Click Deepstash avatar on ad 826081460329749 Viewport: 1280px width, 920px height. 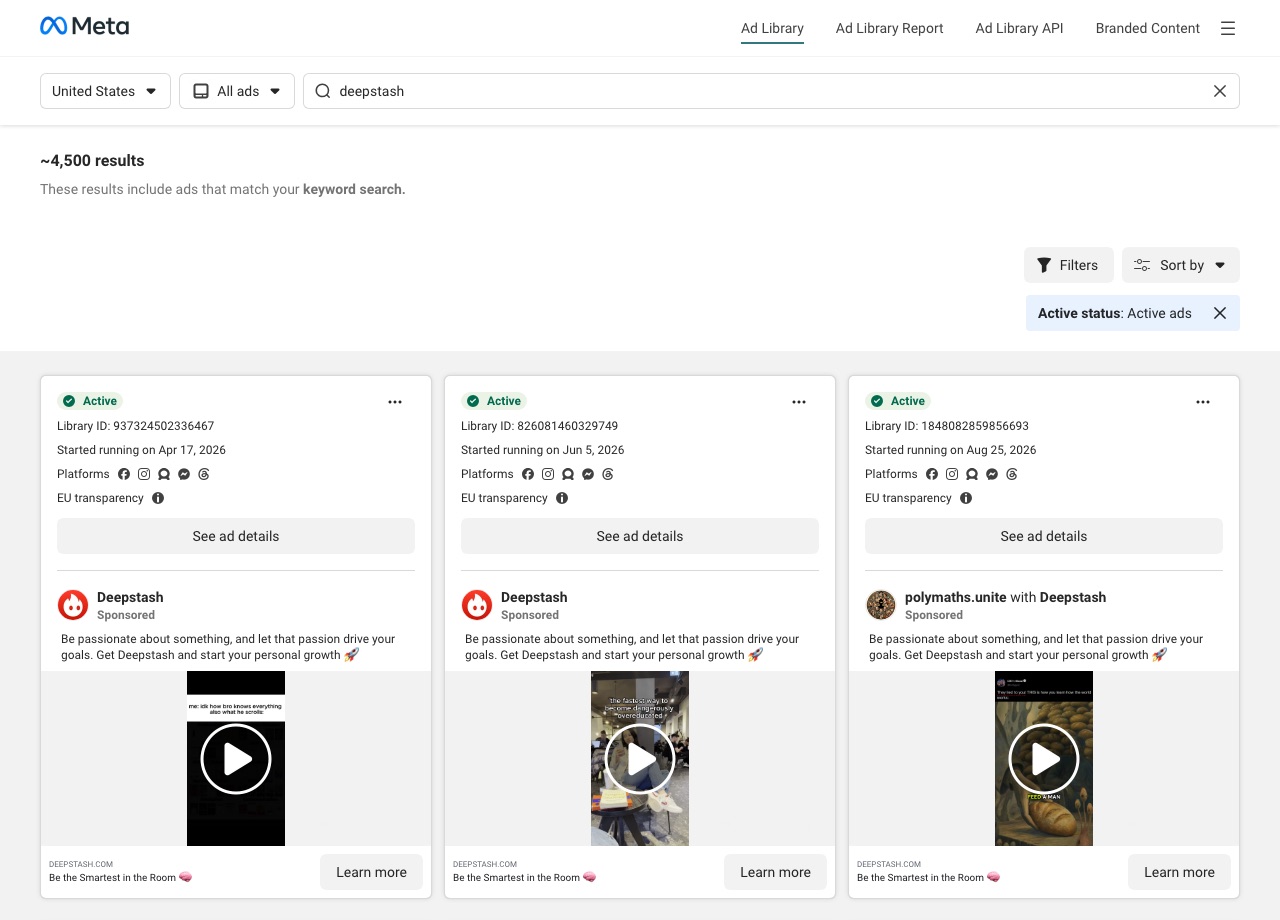point(477,605)
